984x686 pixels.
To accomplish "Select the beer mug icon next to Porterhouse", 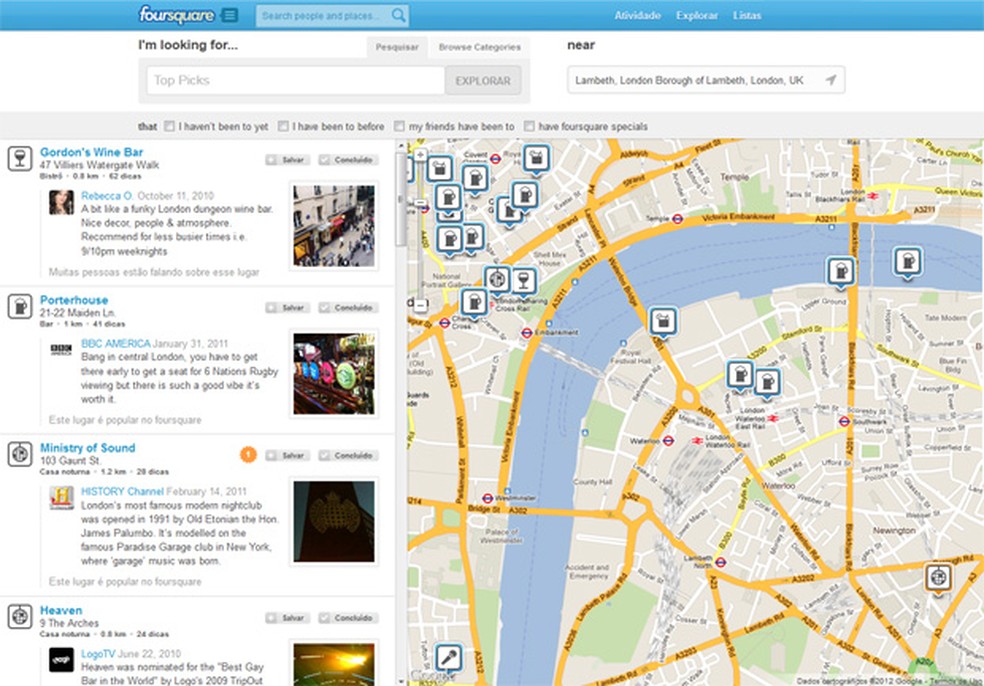I will click(19, 307).
